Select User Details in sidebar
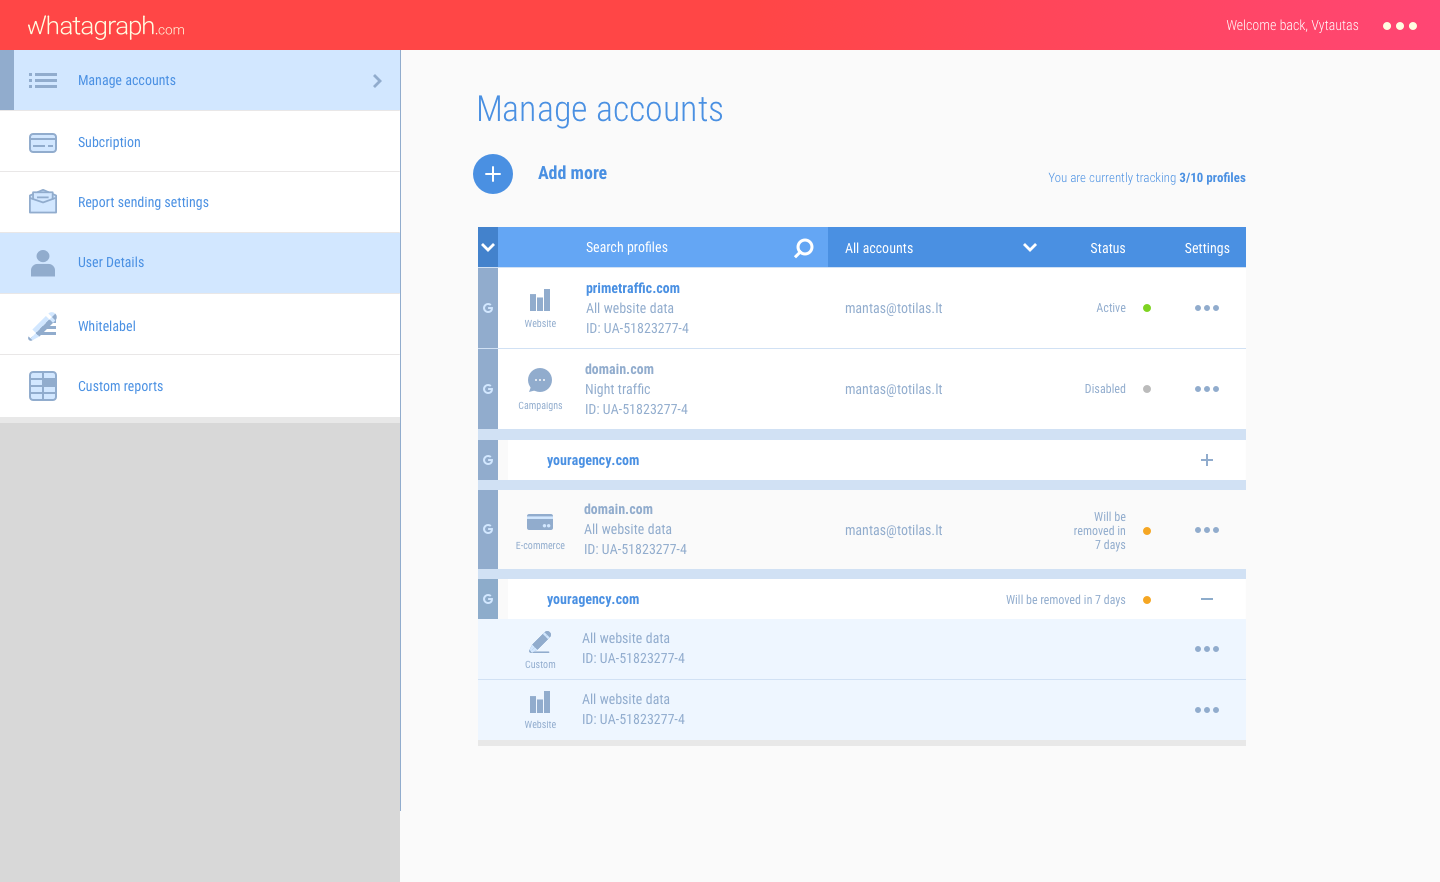The width and height of the screenshot is (1440, 882). pos(200,263)
